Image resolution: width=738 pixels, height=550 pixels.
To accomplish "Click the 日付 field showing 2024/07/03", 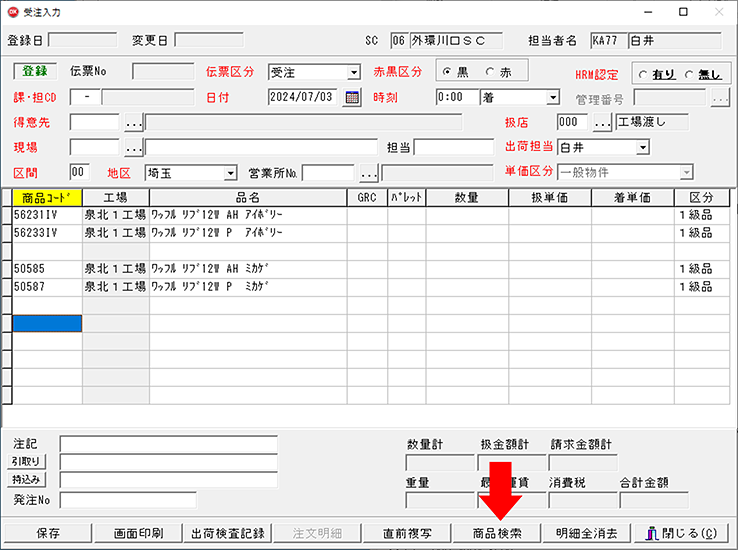I will pos(302,97).
